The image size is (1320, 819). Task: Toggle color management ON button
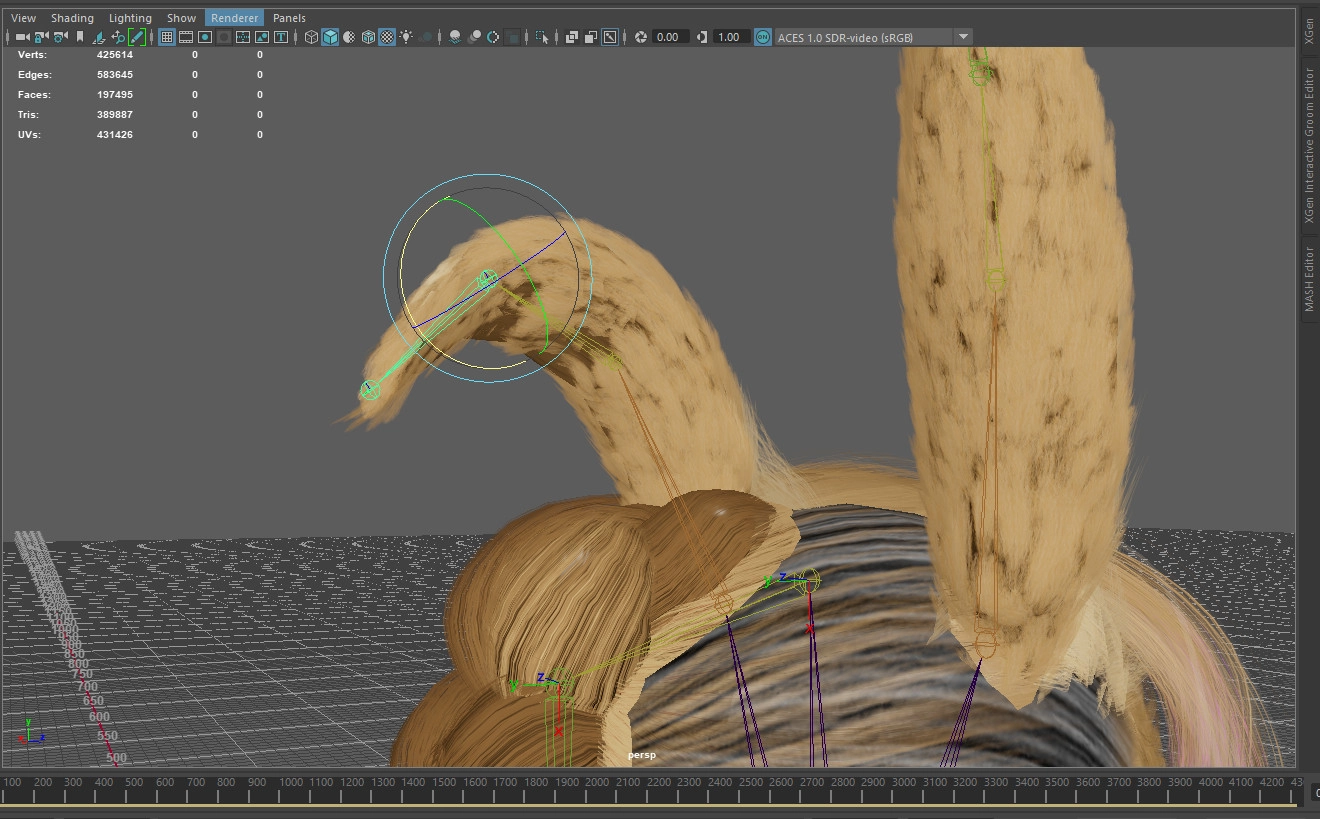763,37
